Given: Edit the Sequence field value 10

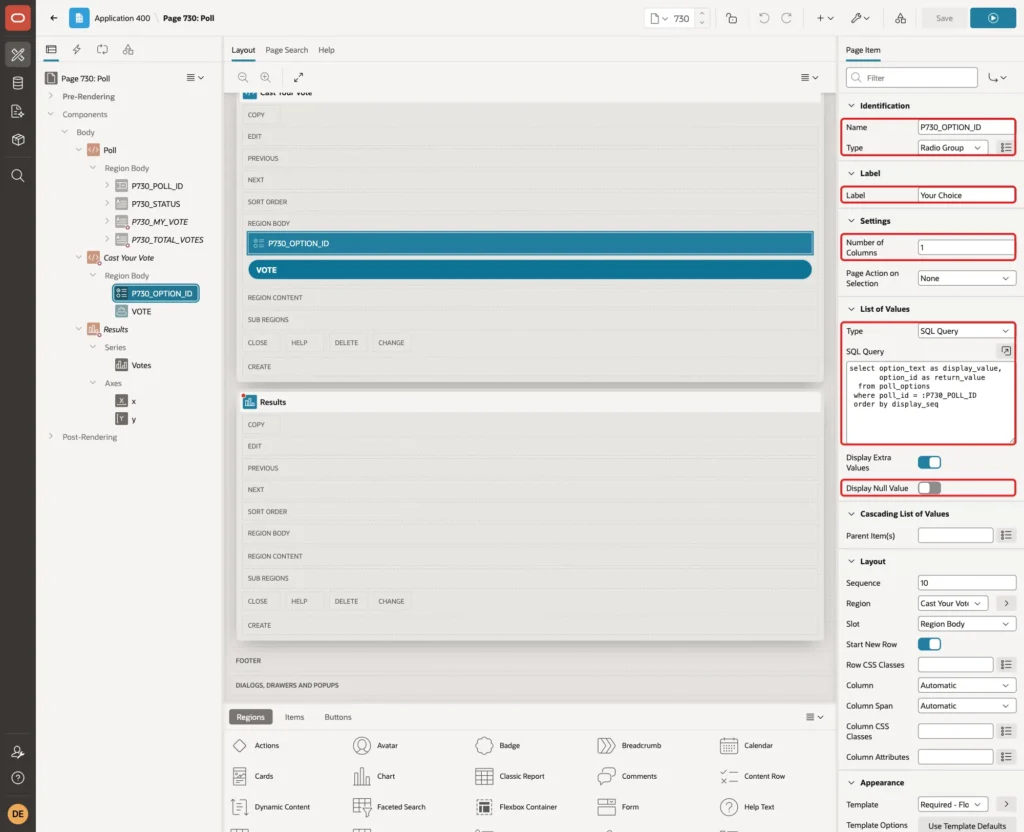Looking at the screenshot, I should coord(967,583).
